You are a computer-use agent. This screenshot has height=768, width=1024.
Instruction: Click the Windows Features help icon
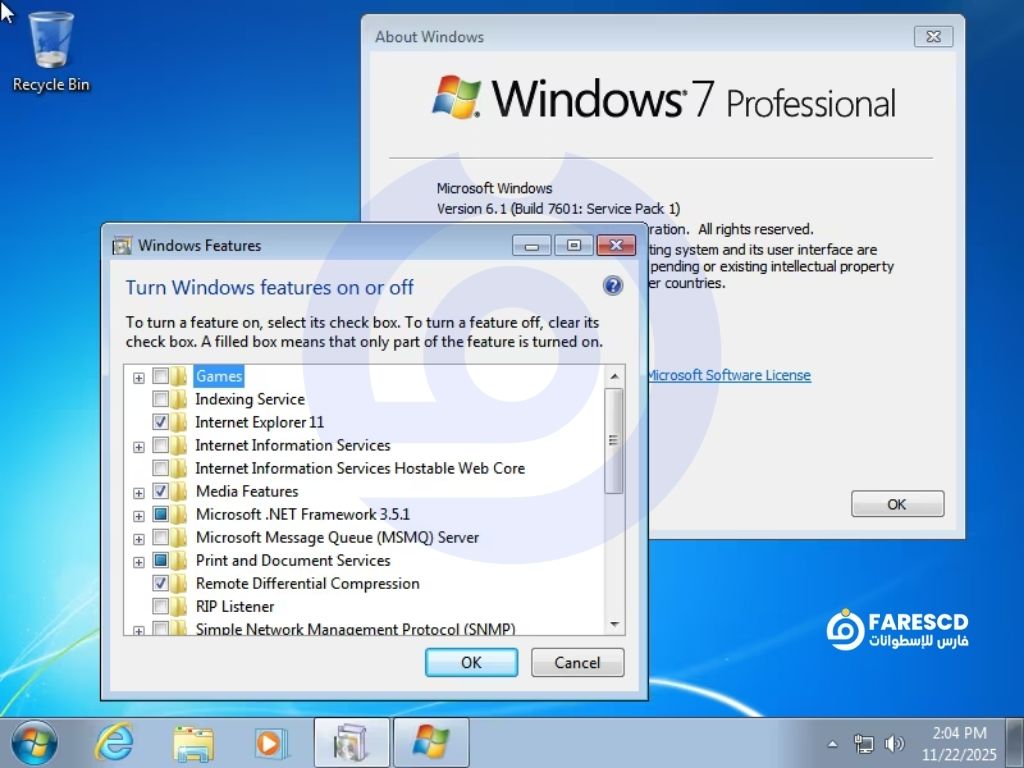(613, 287)
